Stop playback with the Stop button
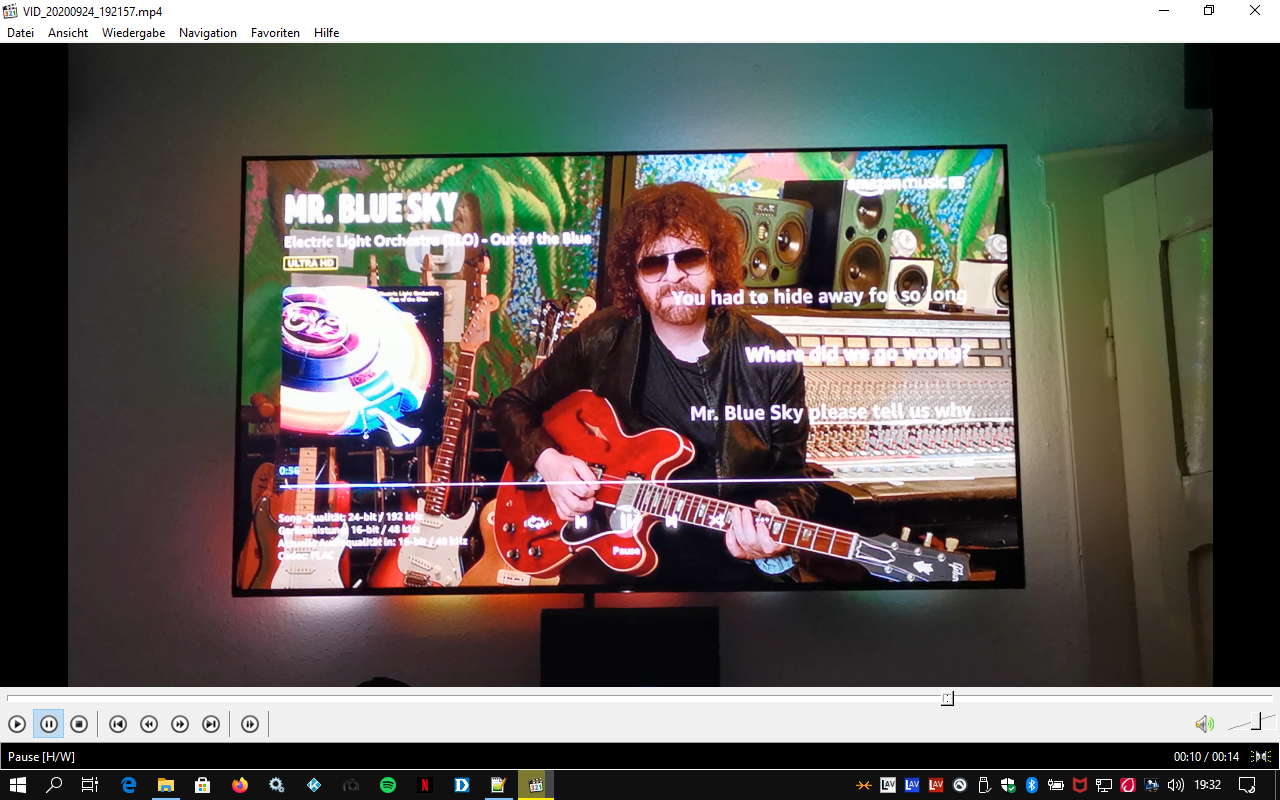1280x800 pixels. pos(79,724)
